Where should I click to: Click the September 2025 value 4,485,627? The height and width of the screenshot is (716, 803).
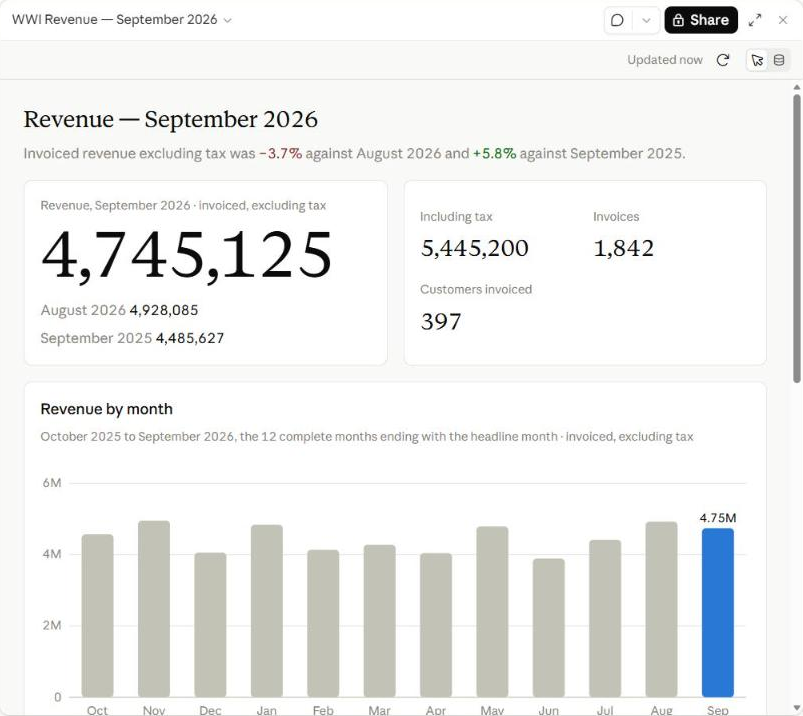point(190,338)
